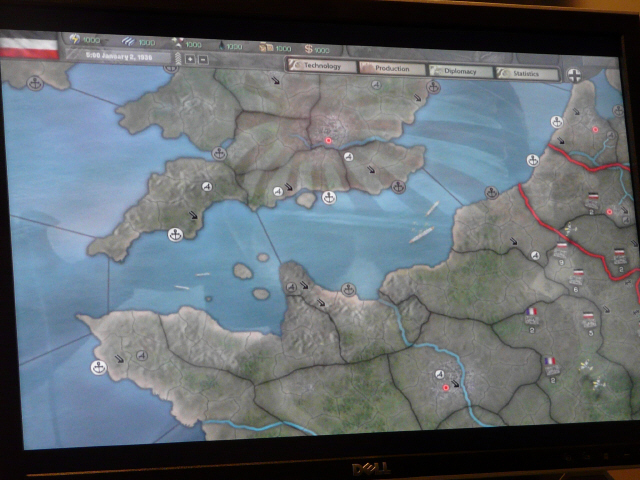Screen dimensions: 640x480
Task: Select the German unit stack showing 9
Action: 562,252
